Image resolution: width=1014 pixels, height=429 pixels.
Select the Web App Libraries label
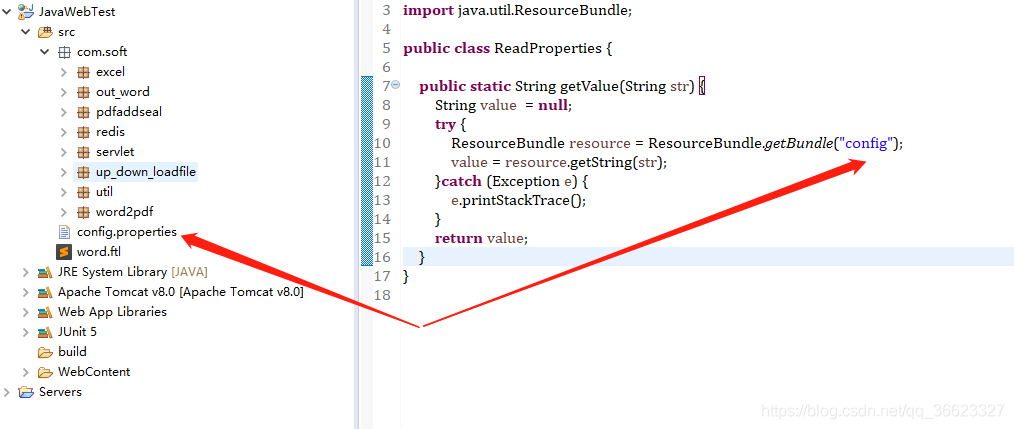113,312
